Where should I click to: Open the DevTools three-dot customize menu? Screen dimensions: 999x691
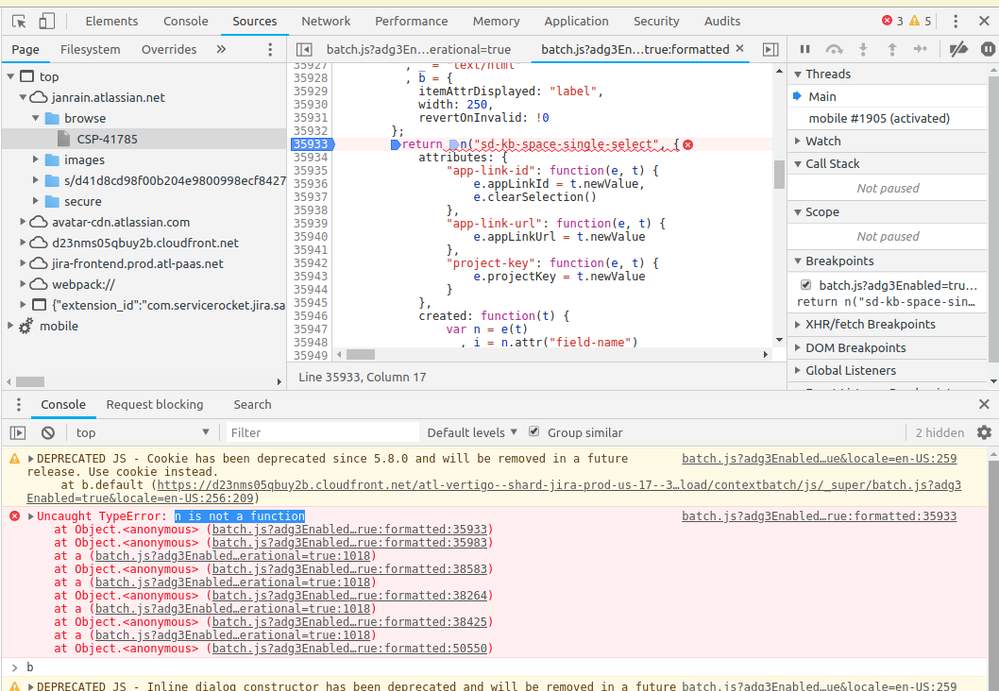coord(955,21)
